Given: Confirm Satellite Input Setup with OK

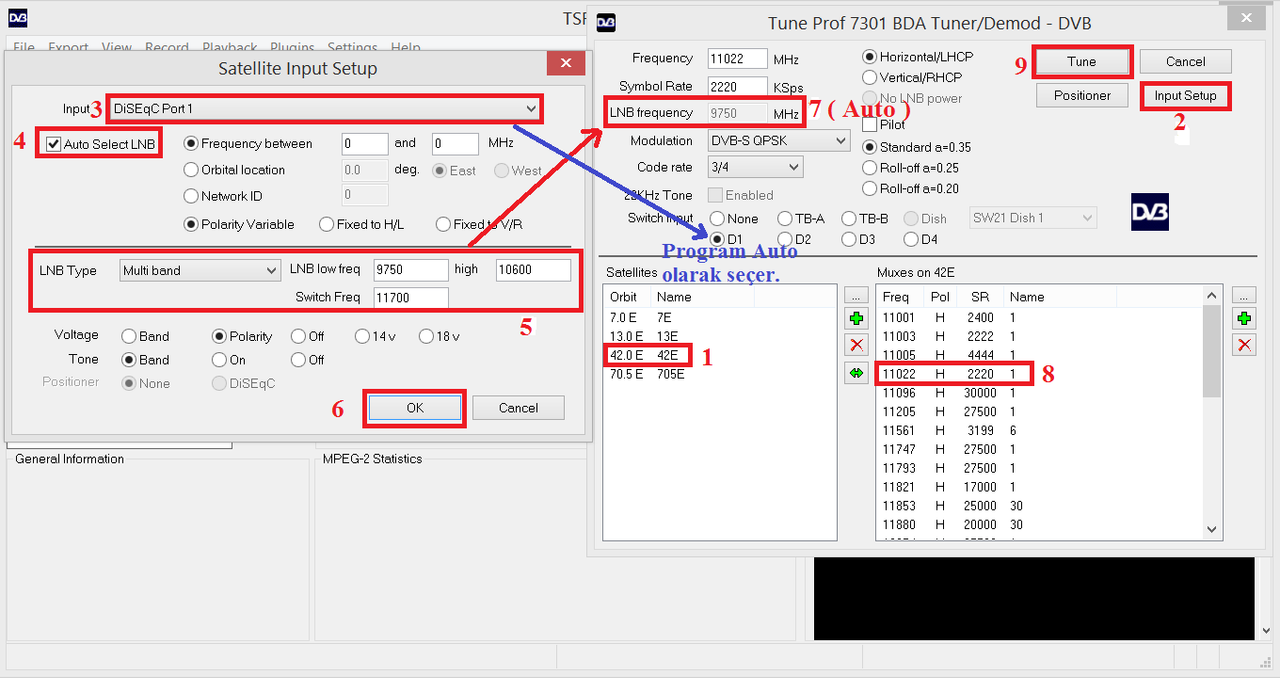Looking at the screenshot, I should point(415,408).
